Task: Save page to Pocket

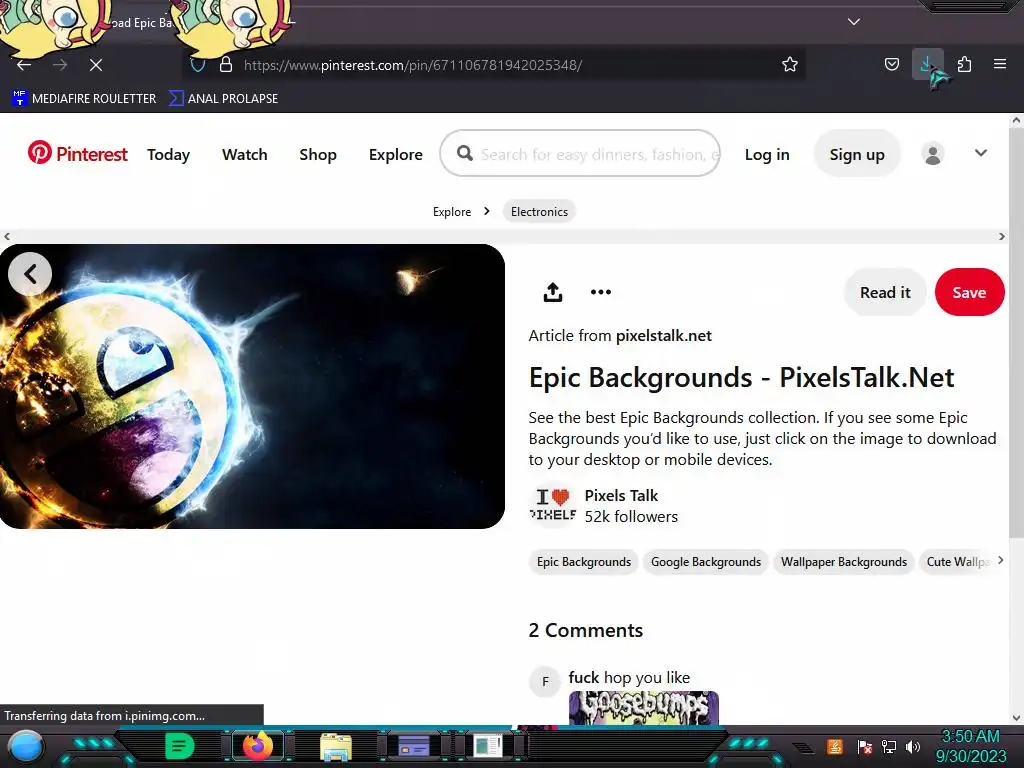Action: coord(891,64)
